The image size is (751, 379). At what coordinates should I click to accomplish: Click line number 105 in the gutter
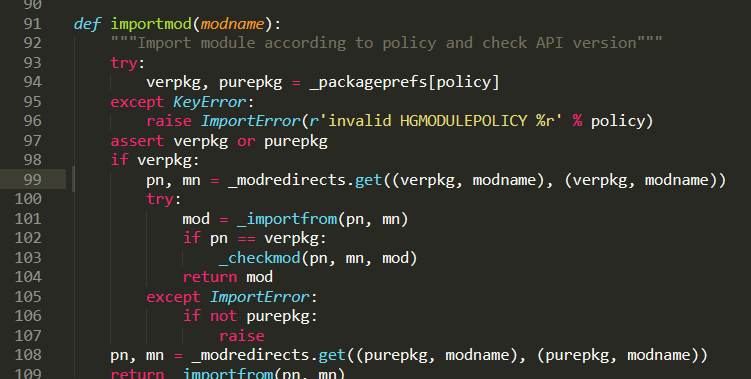click(28, 297)
